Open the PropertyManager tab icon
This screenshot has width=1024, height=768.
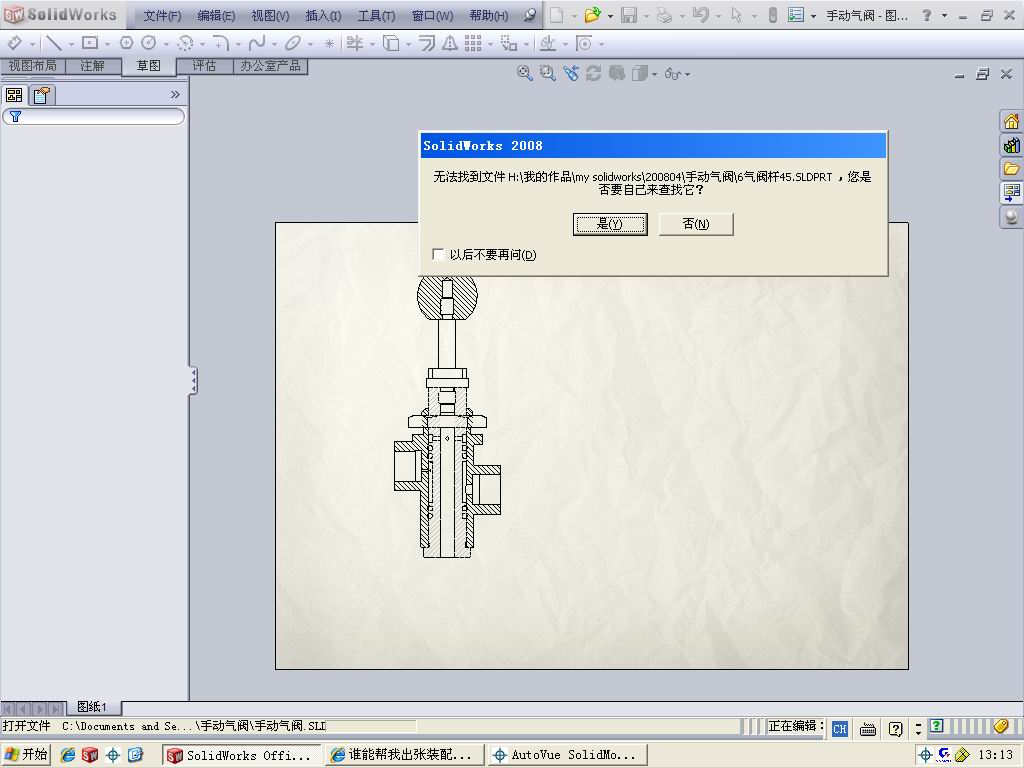pyautogui.click(x=42, y=95)
